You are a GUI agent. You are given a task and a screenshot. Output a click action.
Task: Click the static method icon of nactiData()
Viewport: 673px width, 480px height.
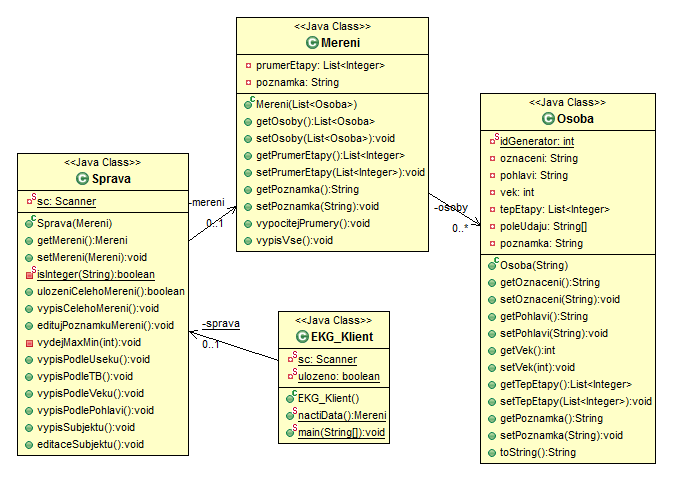tap(291, 415)
